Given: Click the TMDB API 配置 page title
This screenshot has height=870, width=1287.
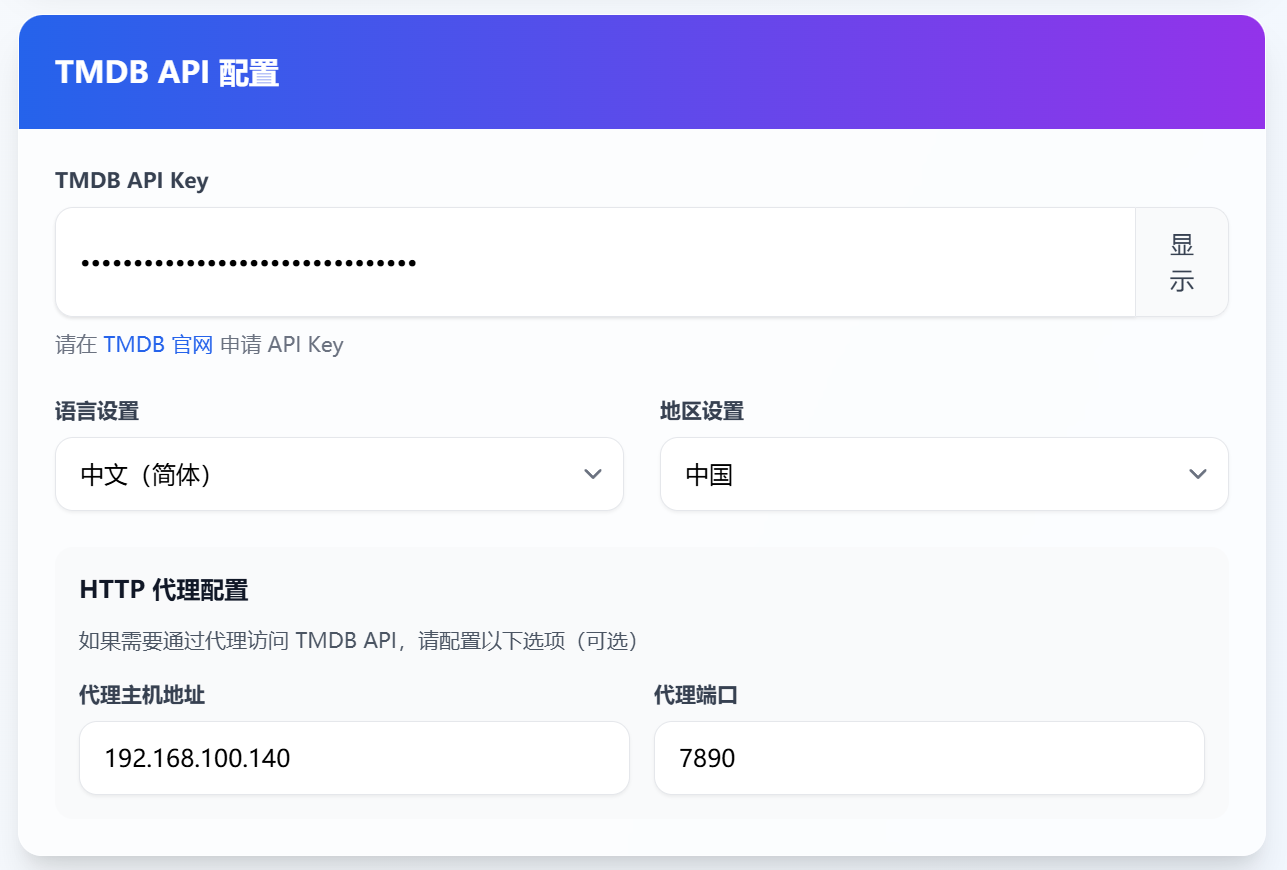Looking at the screenshot, I should (167, 73).
